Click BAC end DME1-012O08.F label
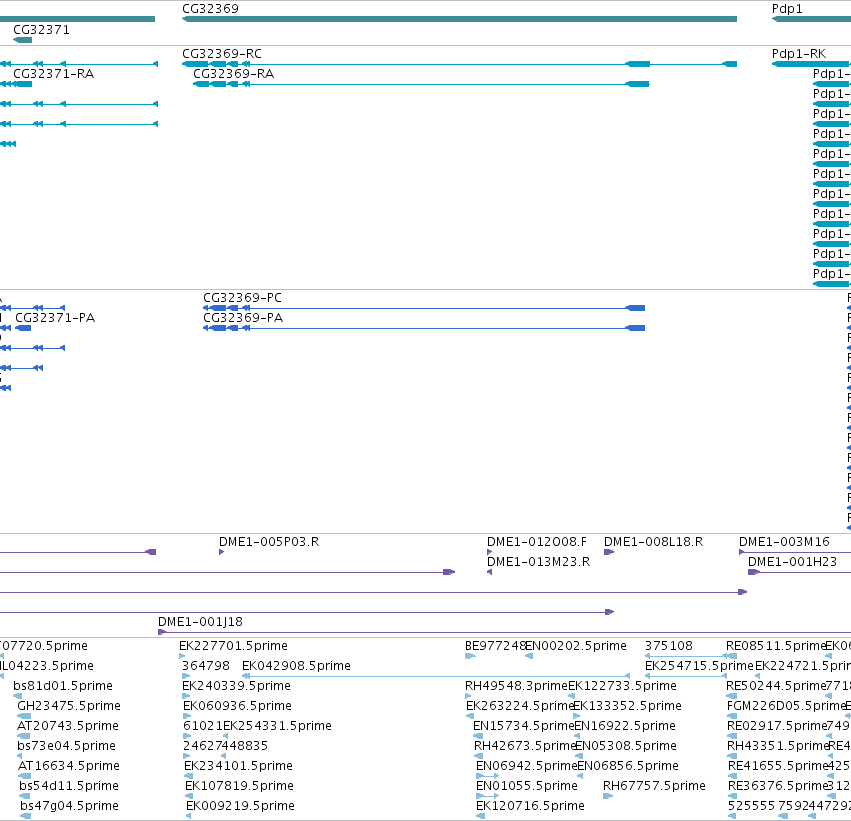 [537, 542]
